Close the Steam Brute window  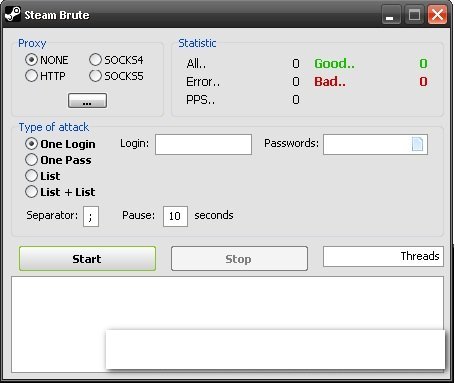[x=437, y=15]
